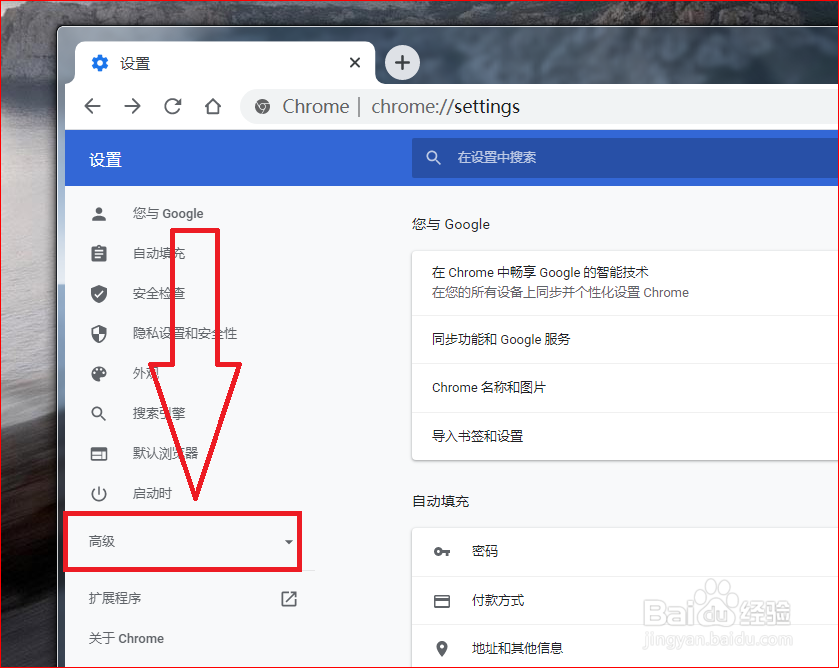Viewport: 839px width, 668px height.
Task: Reload the settings page
Action: point(172,107)
